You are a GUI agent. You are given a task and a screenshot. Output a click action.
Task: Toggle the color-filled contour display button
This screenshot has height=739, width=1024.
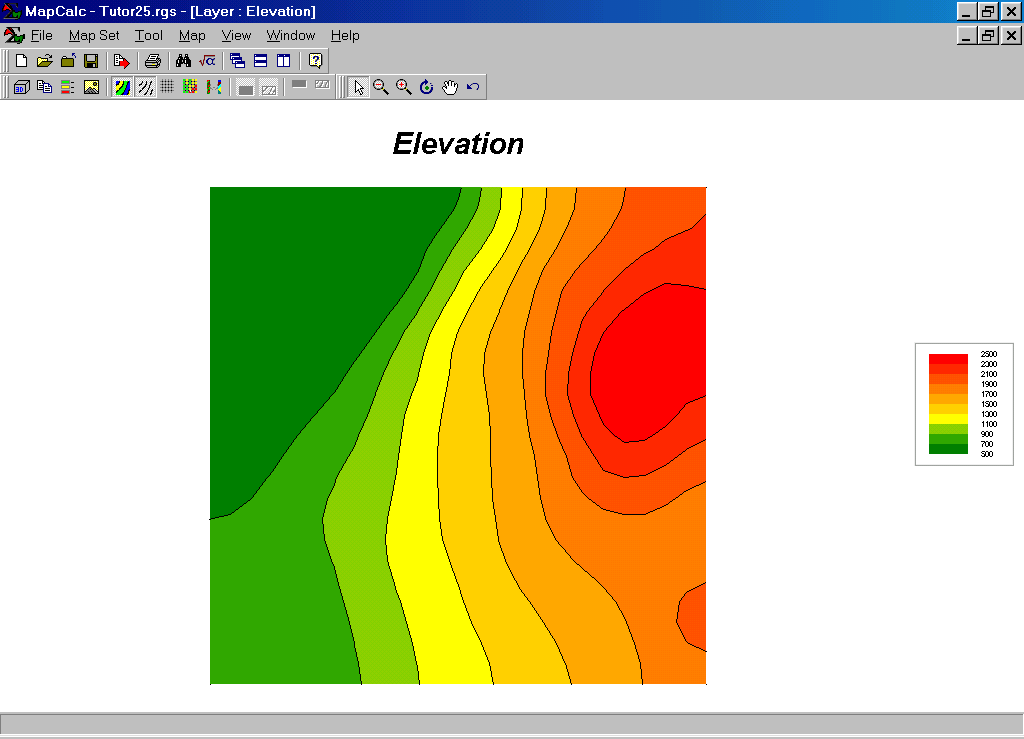coord(122,87)
